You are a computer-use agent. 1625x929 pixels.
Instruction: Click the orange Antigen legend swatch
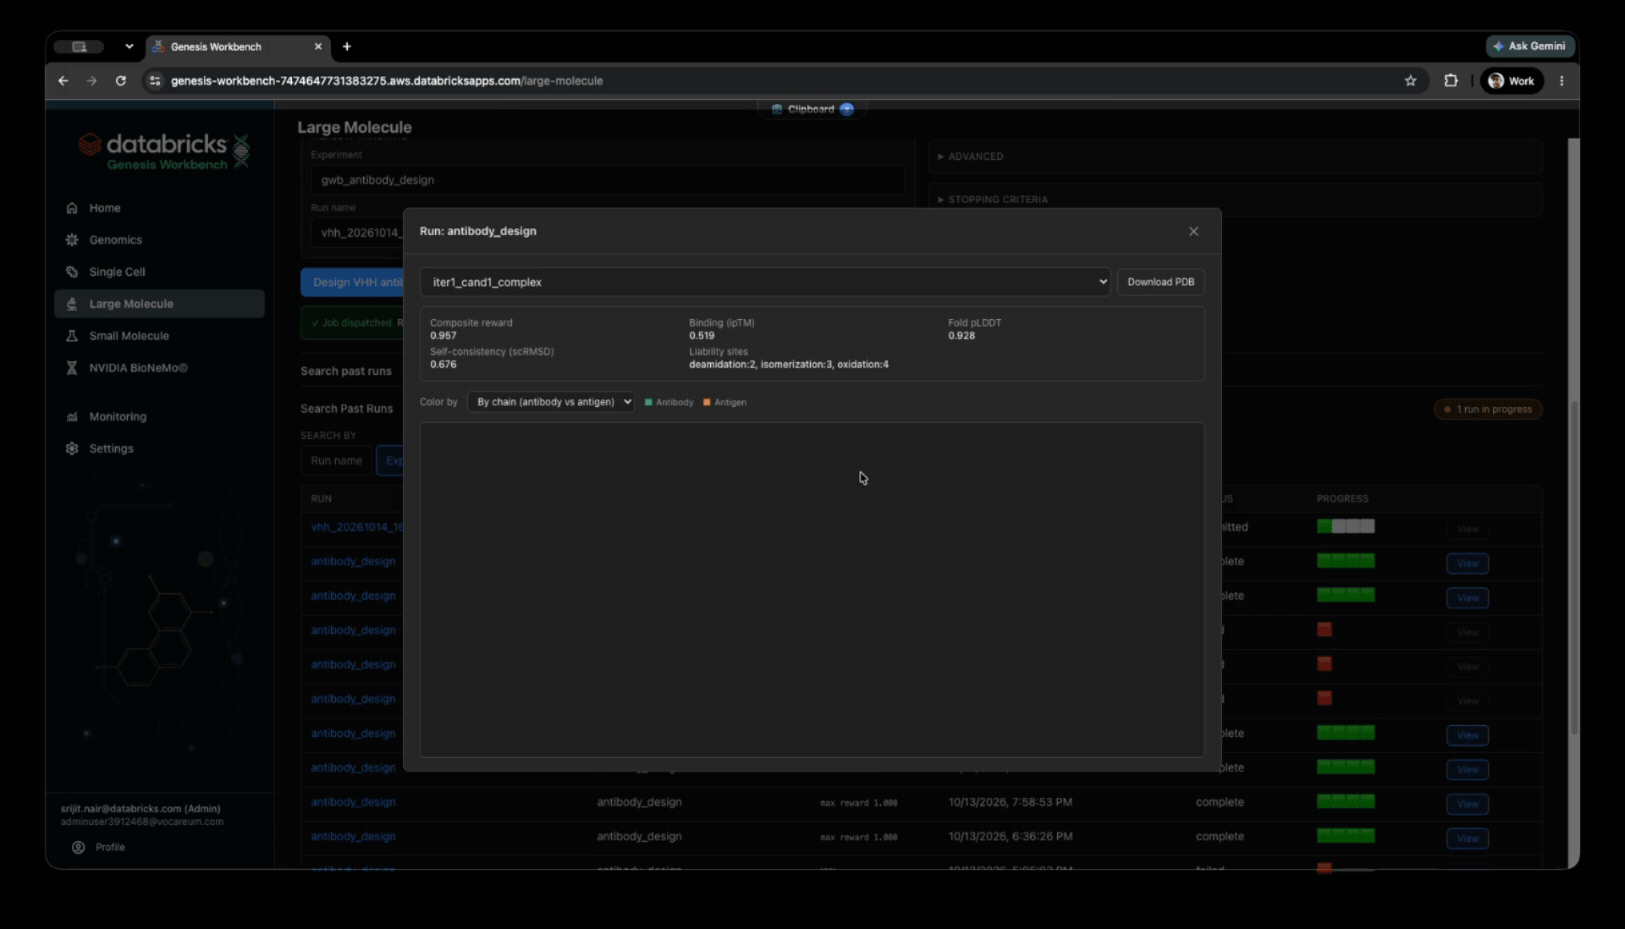(x=707, y=402)
